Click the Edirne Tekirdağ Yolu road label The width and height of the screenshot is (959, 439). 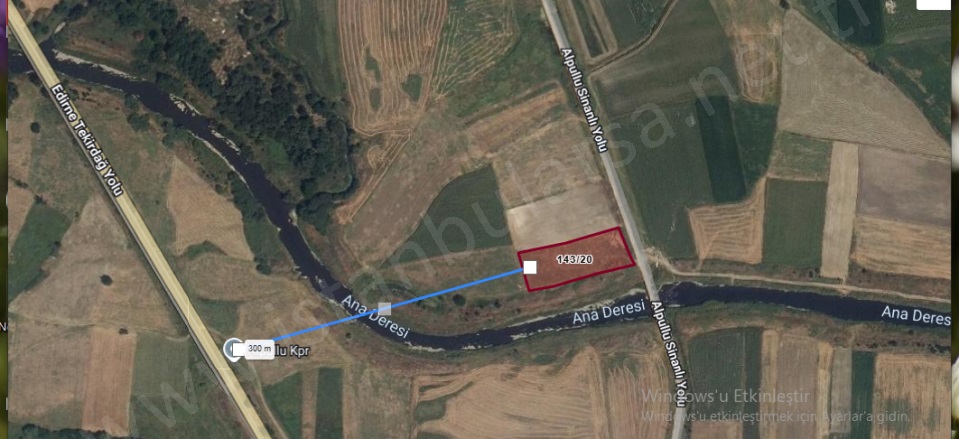coord(87,139)
